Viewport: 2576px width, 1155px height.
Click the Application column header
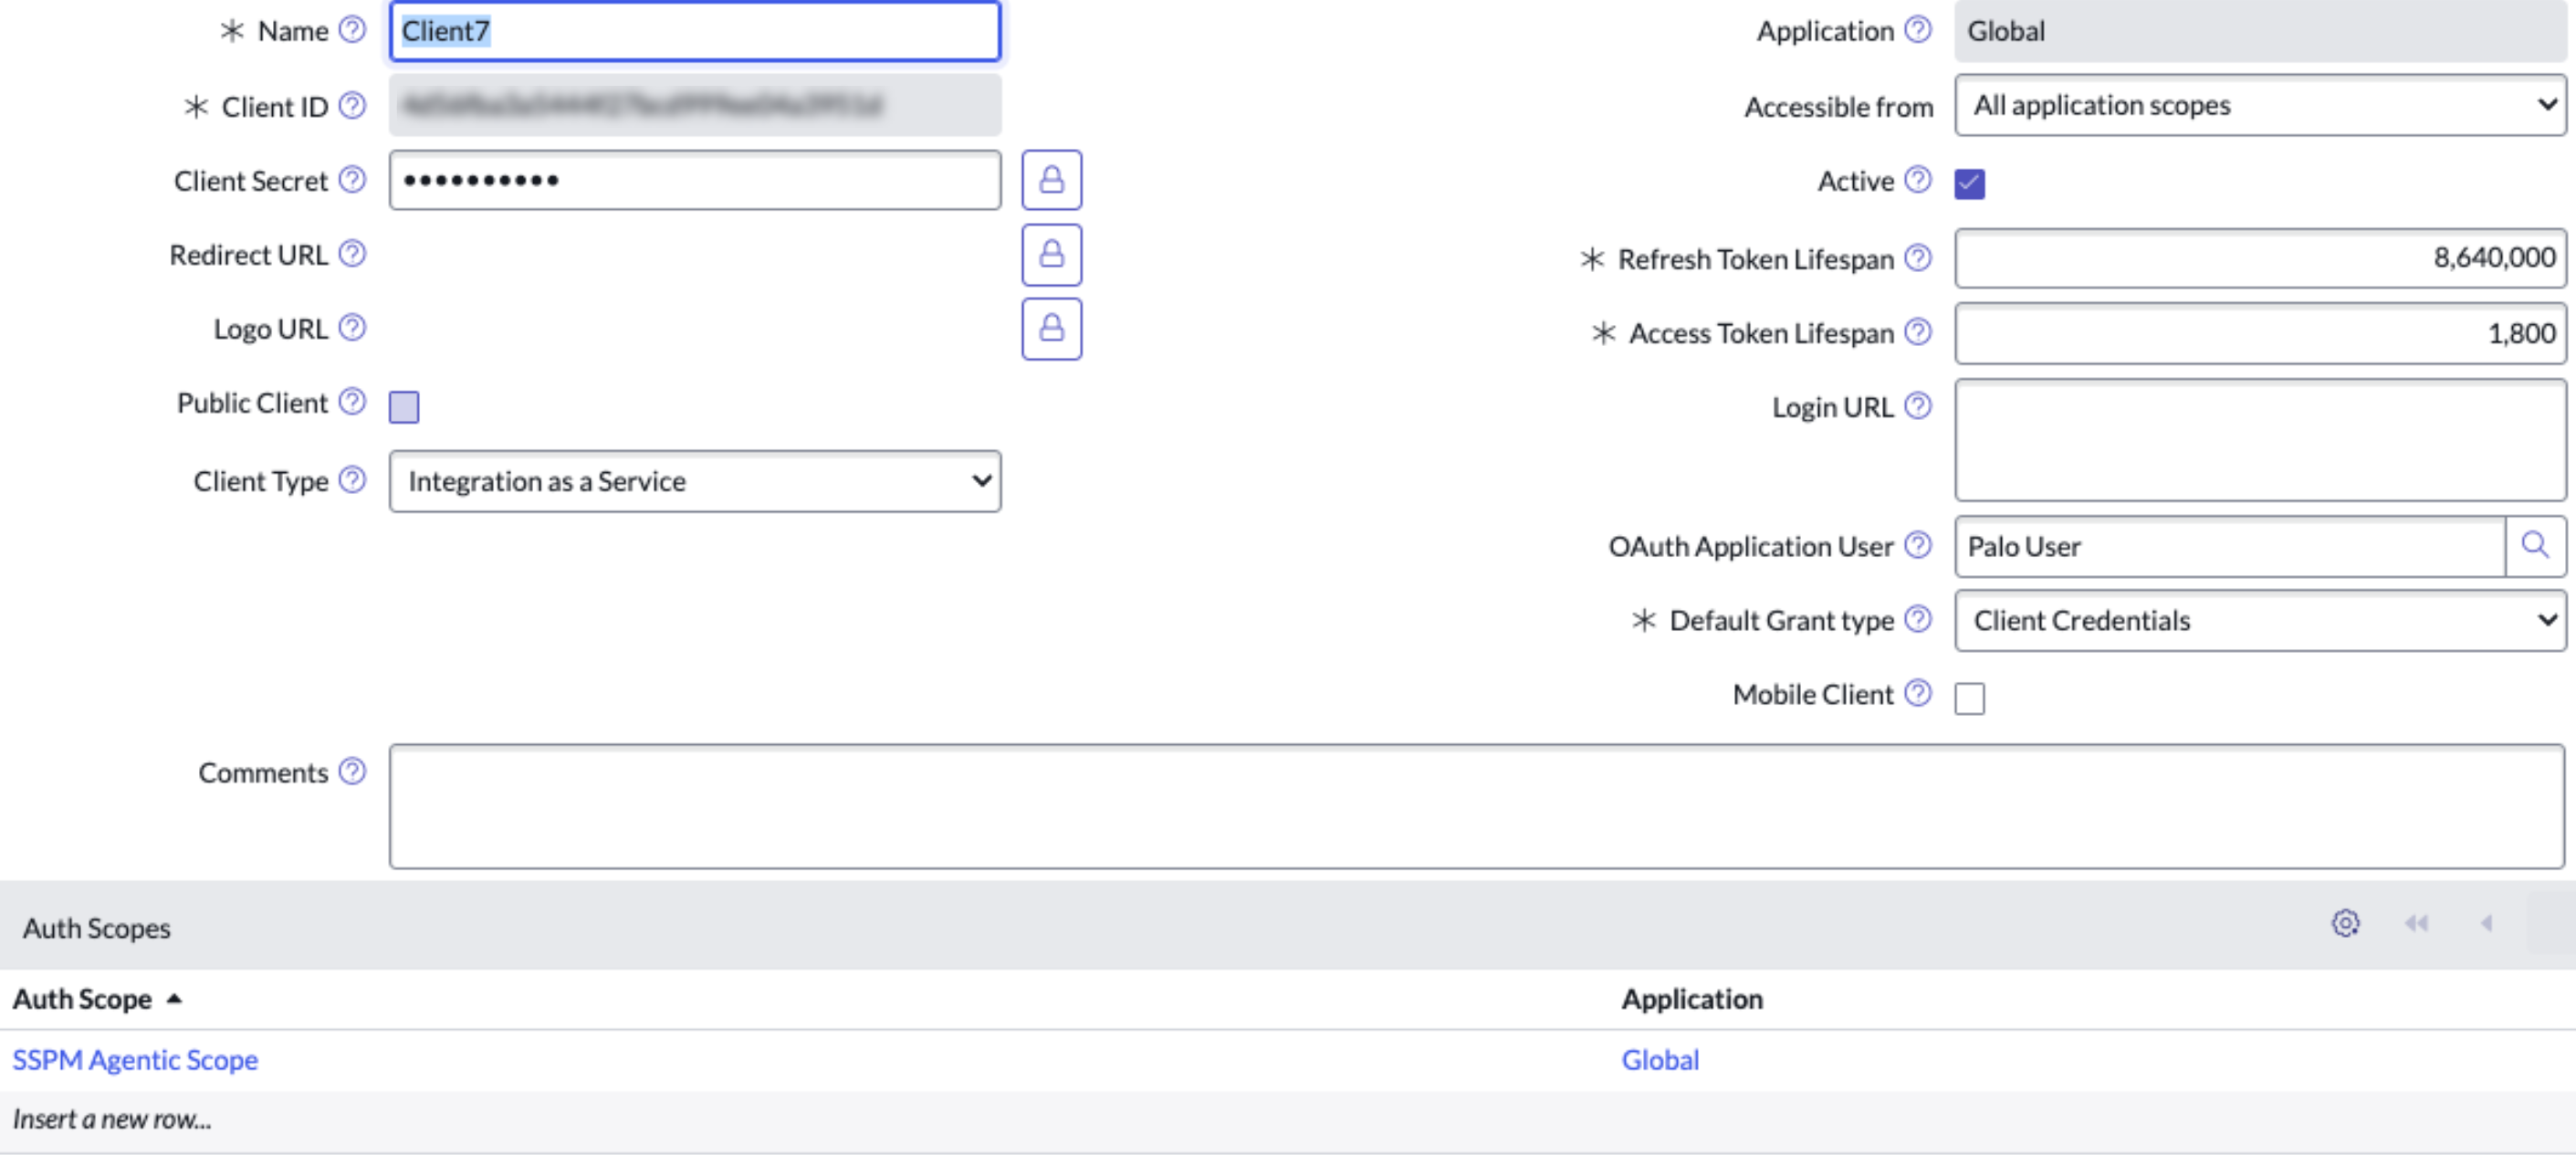point(1692,998)
